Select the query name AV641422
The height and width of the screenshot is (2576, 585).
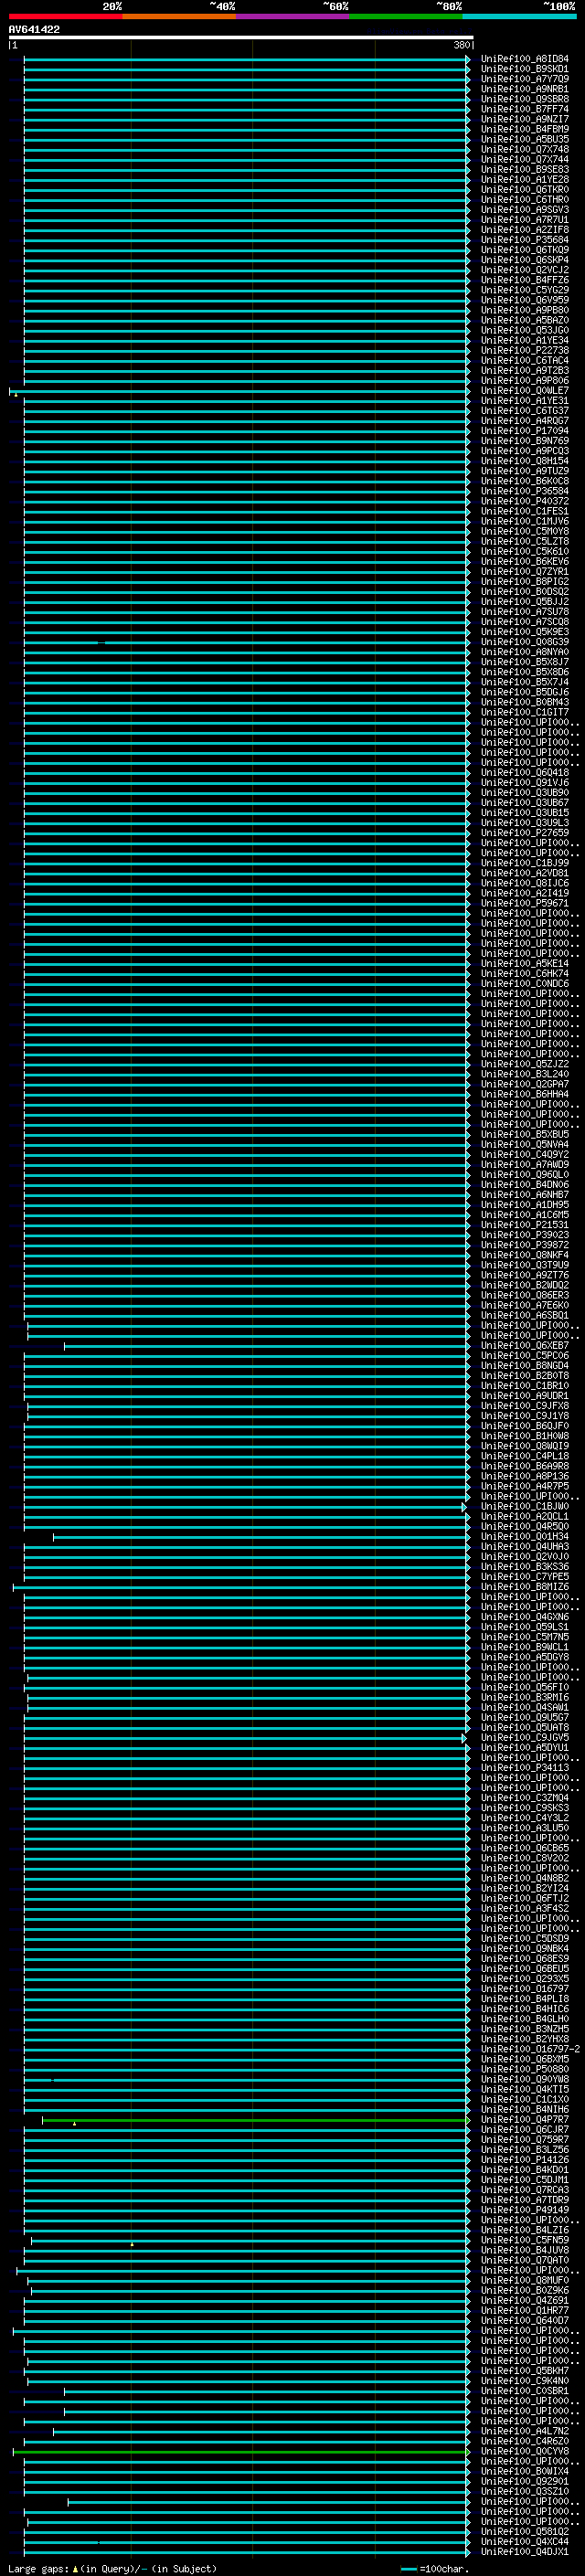(x=34, y=30)
